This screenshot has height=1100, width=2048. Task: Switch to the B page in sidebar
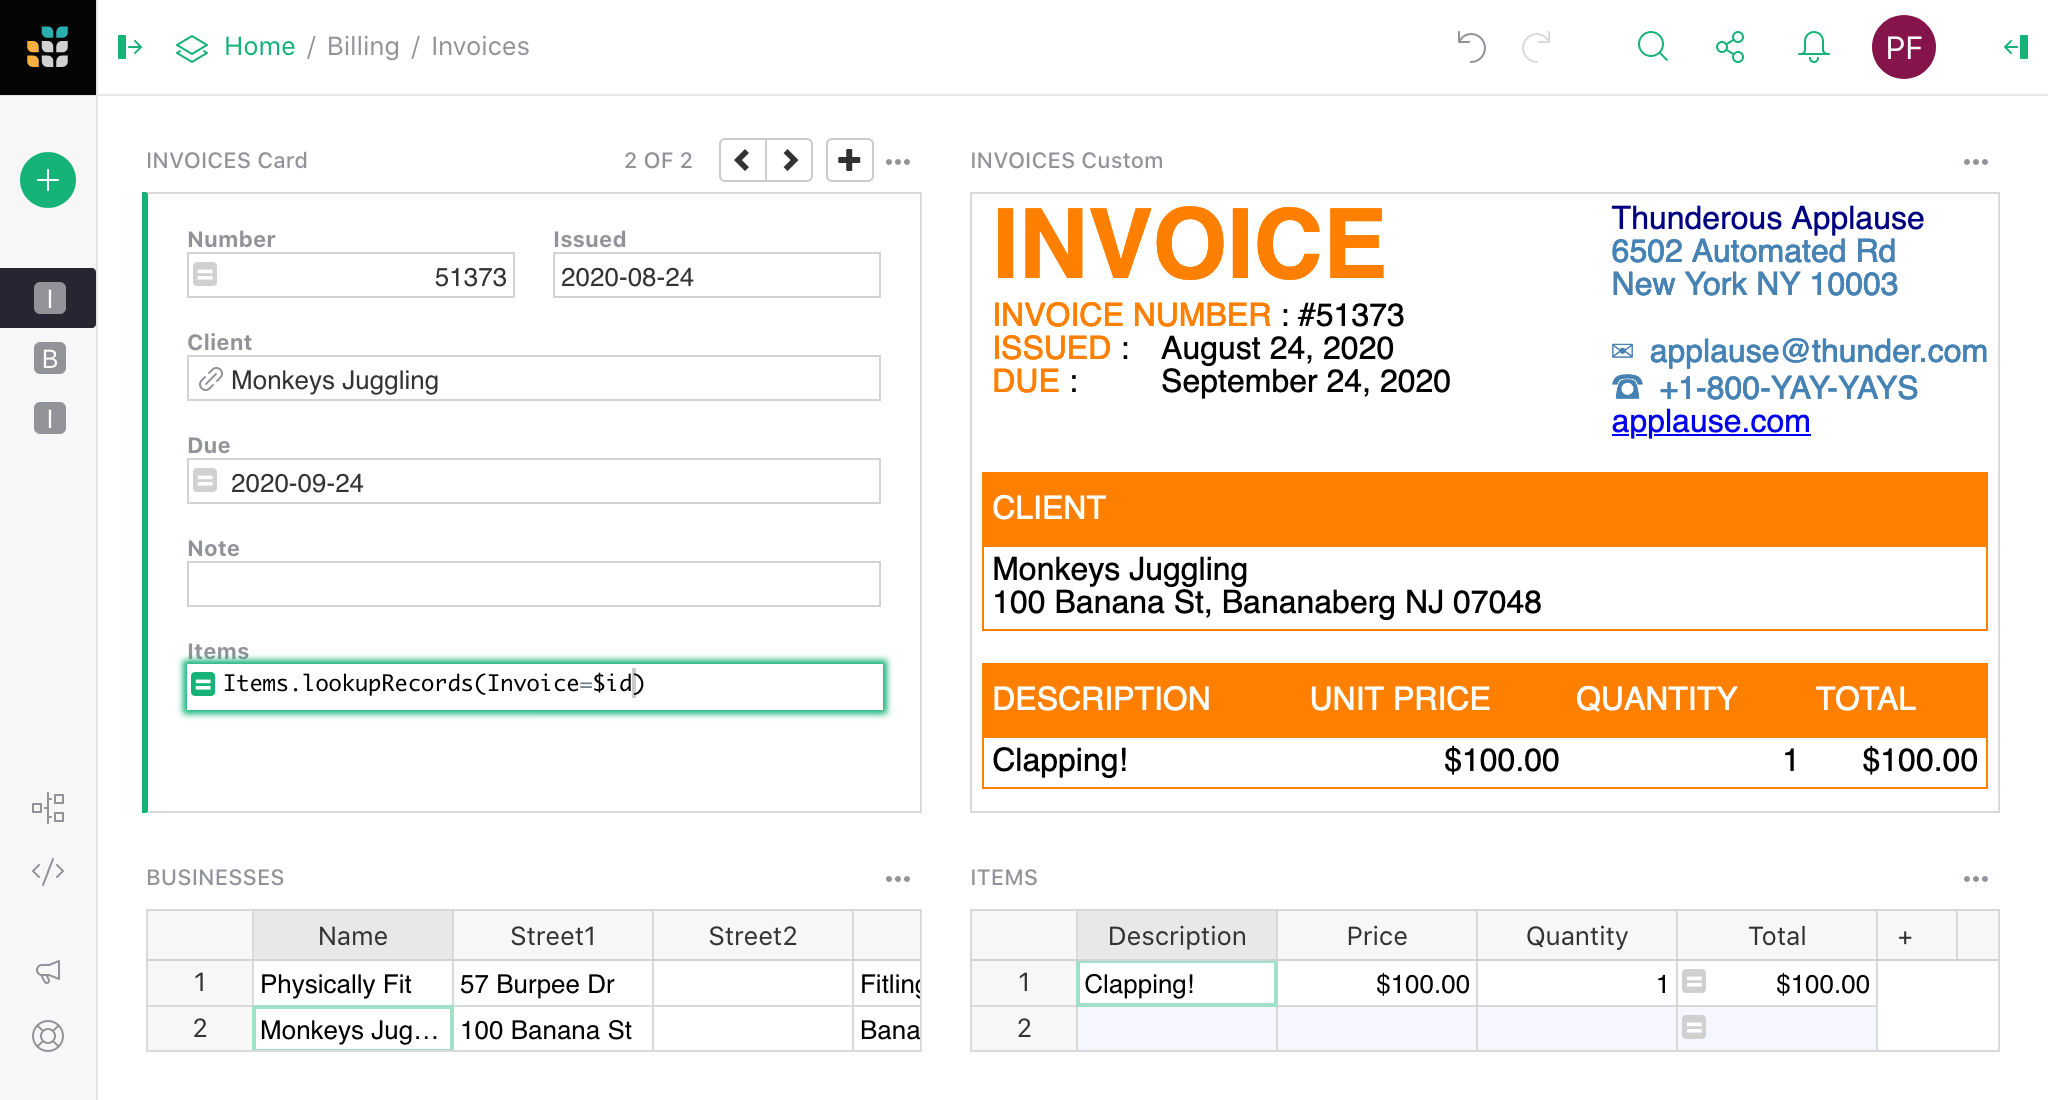tap(48, 359)
